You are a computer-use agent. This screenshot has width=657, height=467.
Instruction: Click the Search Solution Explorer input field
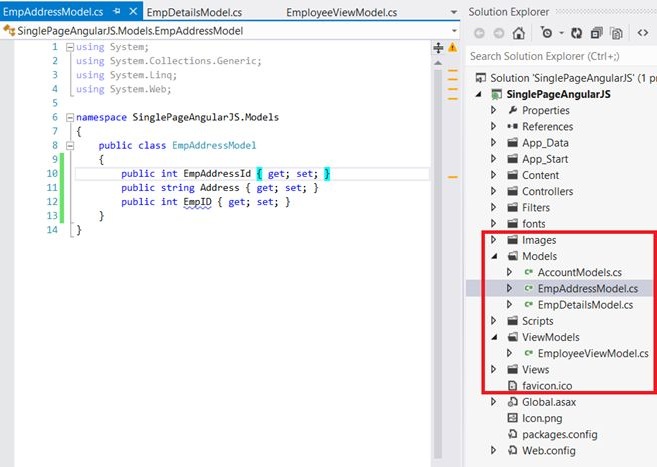[x=561, y=56]
